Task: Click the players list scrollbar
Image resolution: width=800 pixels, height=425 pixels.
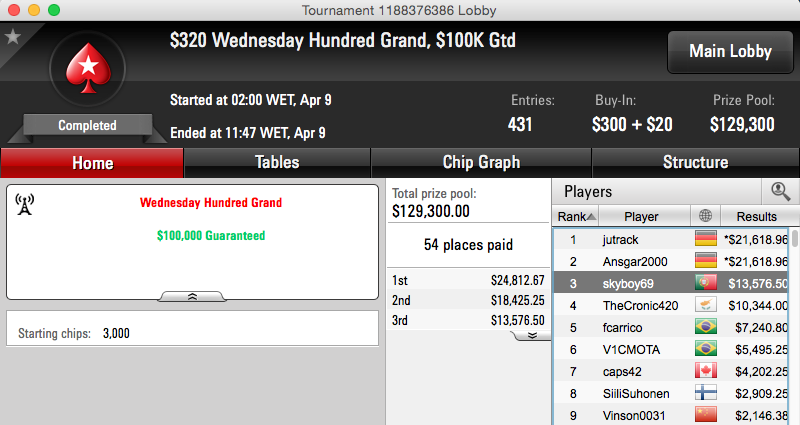Action: click(x=794, y=327)
